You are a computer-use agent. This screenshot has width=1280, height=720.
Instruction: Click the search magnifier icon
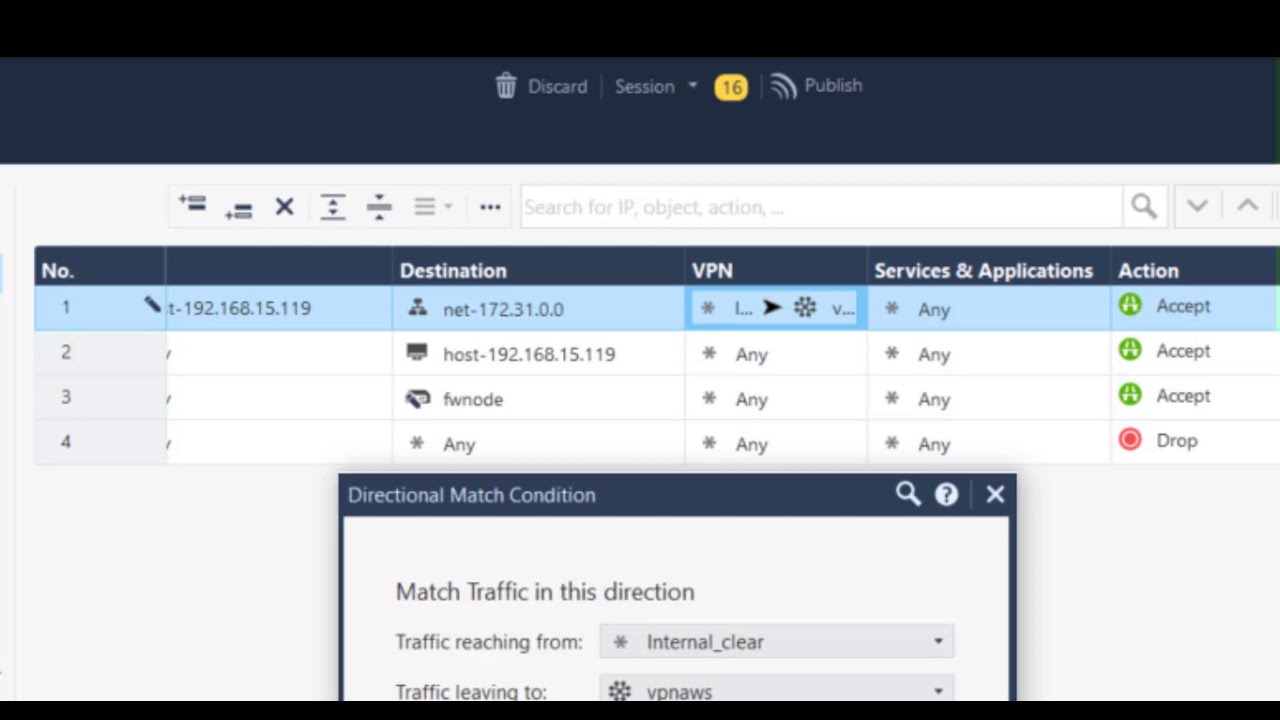click(1144, 207)
